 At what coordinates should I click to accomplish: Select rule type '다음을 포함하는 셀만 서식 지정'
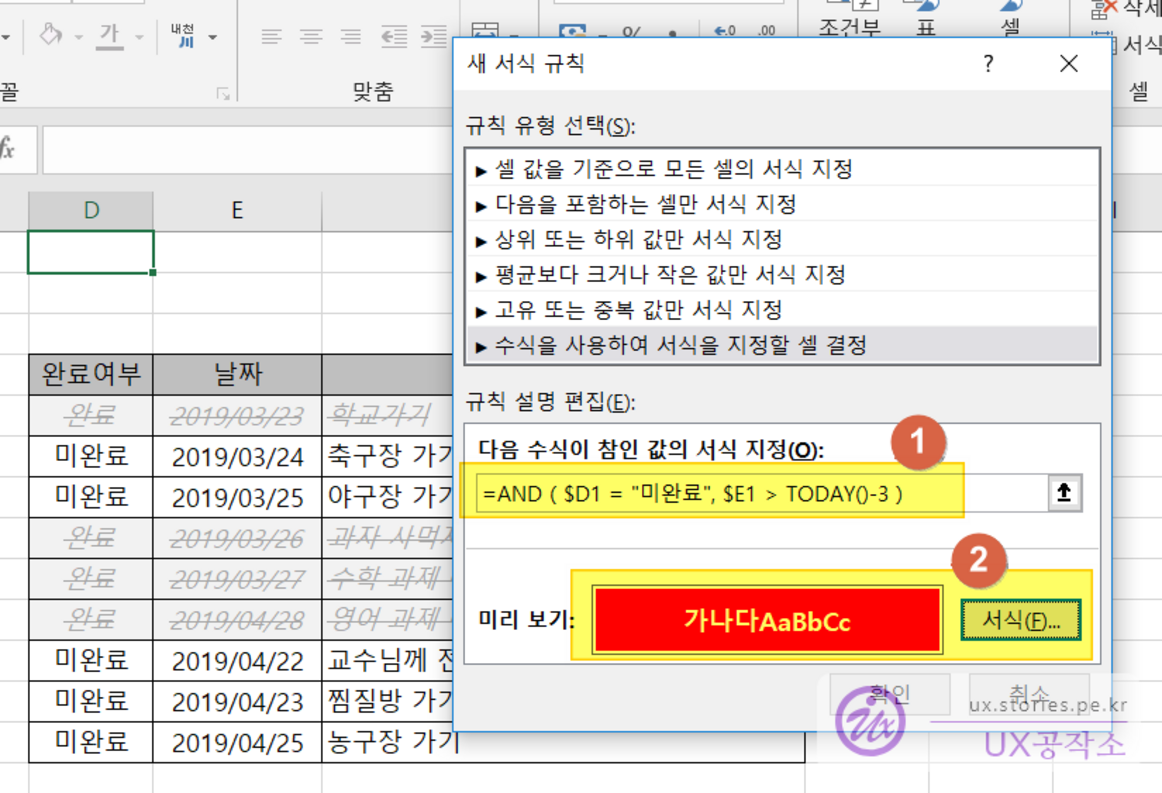(645, 204)
